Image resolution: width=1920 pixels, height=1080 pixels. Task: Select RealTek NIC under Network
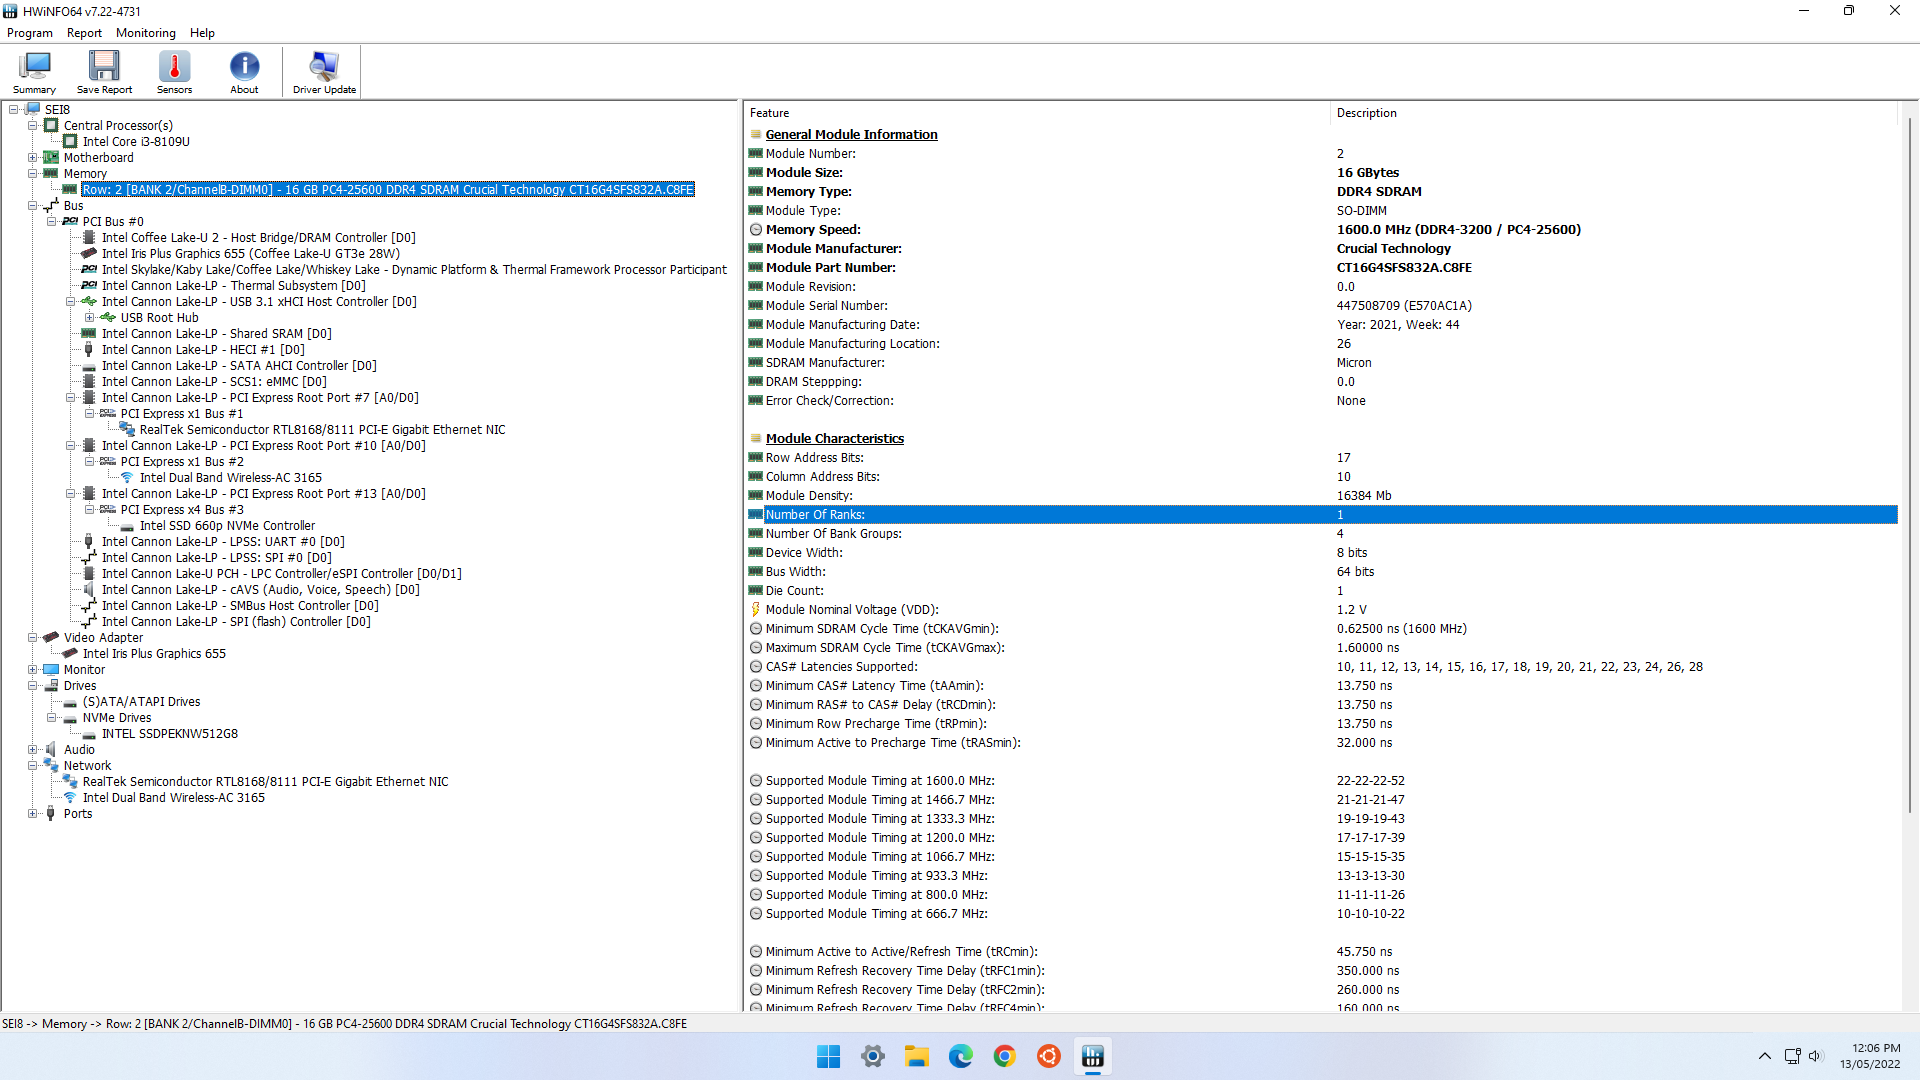pyautogui.click(x=265, y=782)
